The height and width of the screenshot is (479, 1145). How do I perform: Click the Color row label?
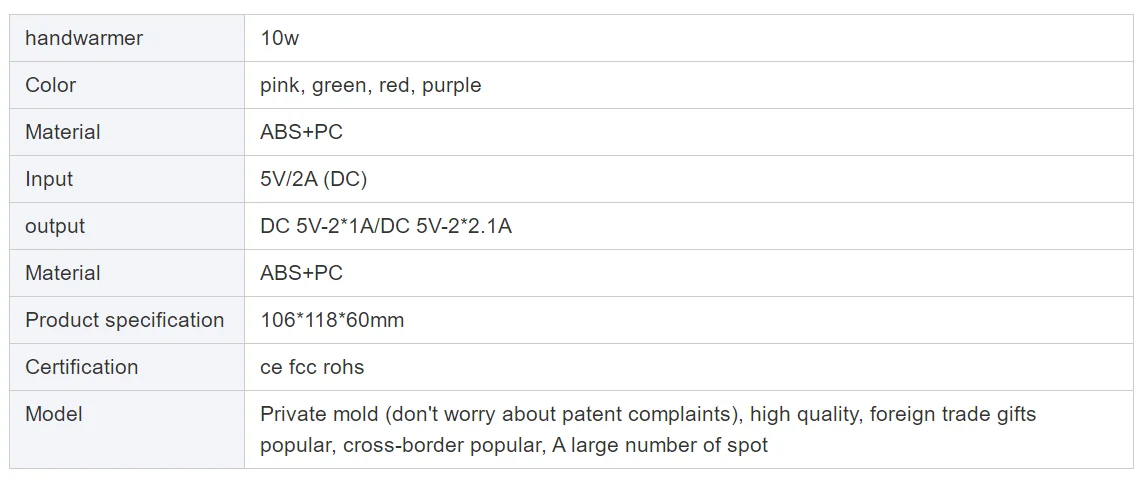click(50, 85)
